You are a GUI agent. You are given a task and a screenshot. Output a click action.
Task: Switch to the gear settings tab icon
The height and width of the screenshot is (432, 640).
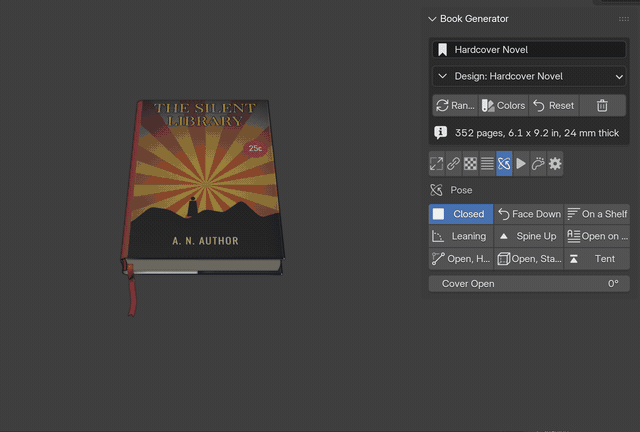pos(555,164)
